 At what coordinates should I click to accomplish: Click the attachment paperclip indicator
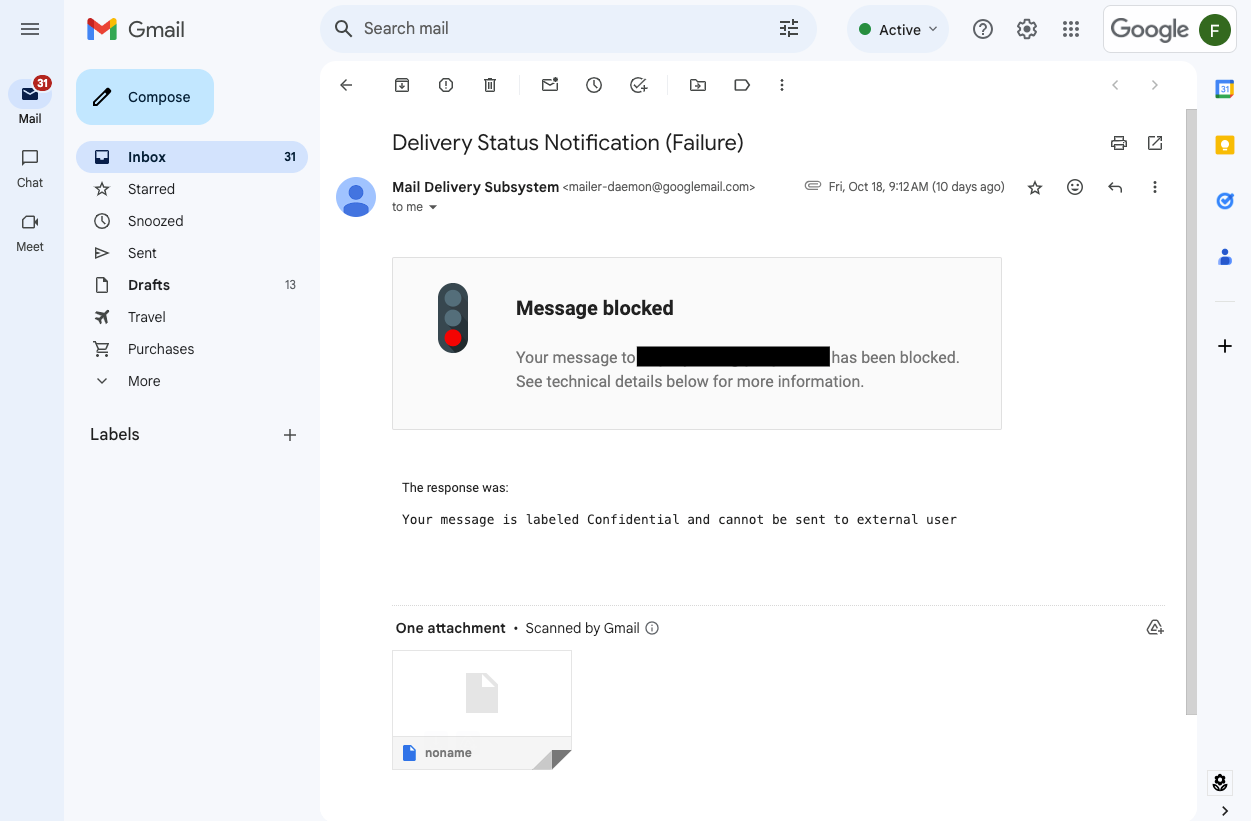tap(813, 186)
